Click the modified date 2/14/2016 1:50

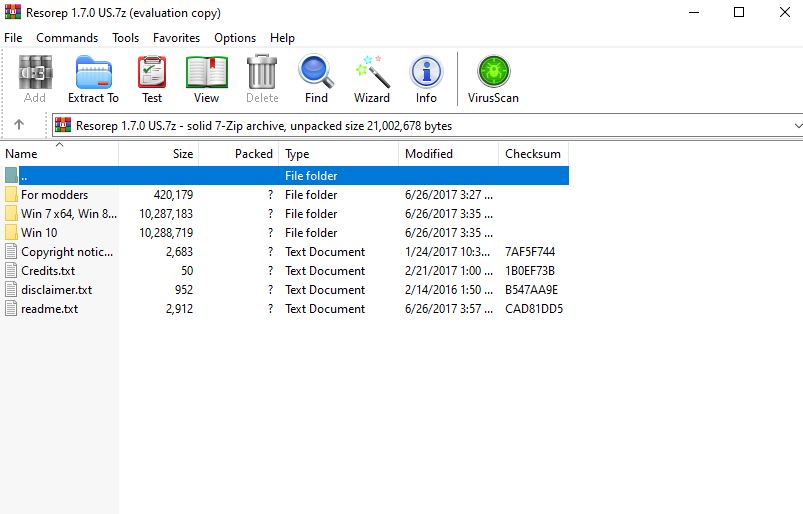(449, 290)
